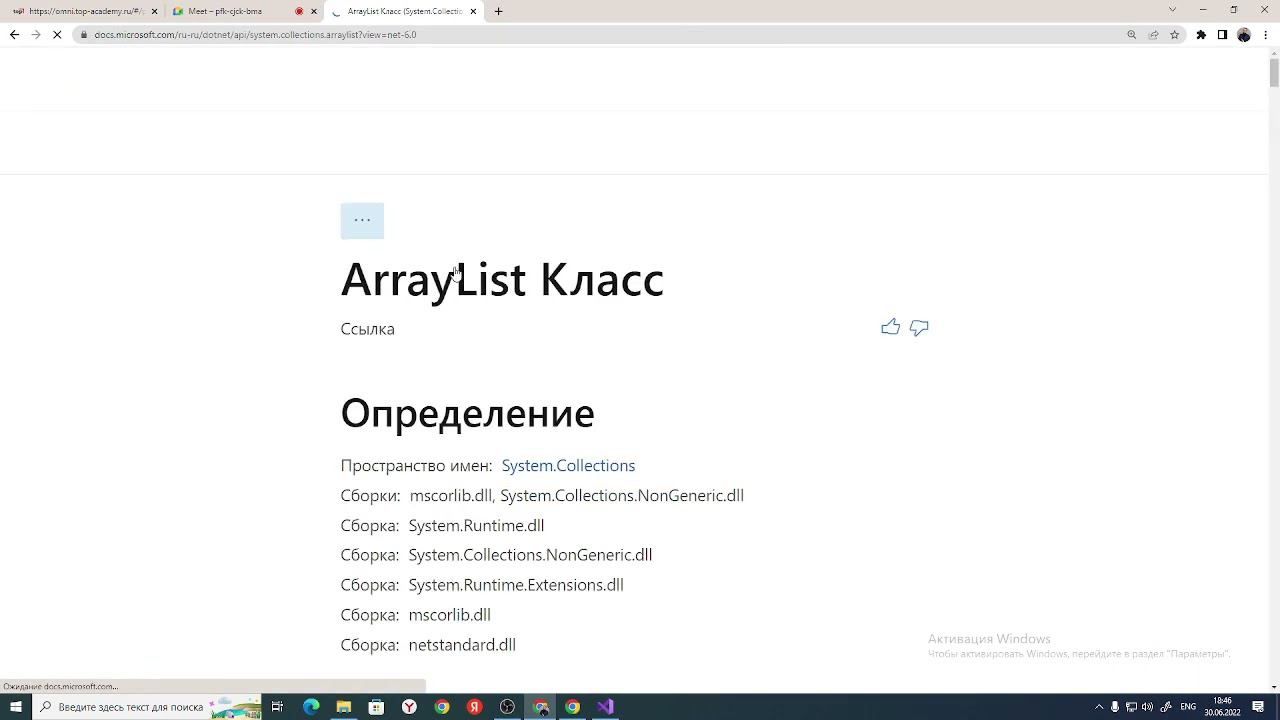Open File Explorer from the taskbar
This screenshot has height=720, width=1280.
(344, 707)
